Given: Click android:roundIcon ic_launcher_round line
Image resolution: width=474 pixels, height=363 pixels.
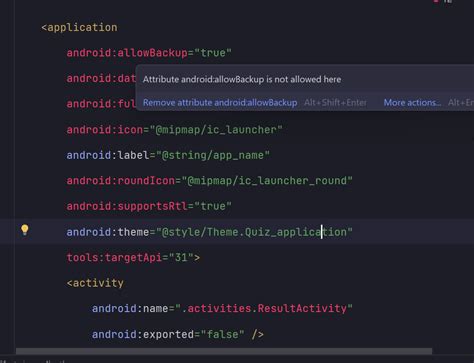Looking at the screenshot, I should [x=209, y=181].
